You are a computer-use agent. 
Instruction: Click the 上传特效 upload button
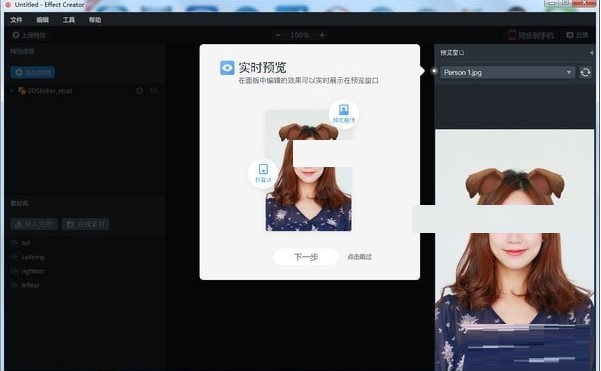[29, 35]
